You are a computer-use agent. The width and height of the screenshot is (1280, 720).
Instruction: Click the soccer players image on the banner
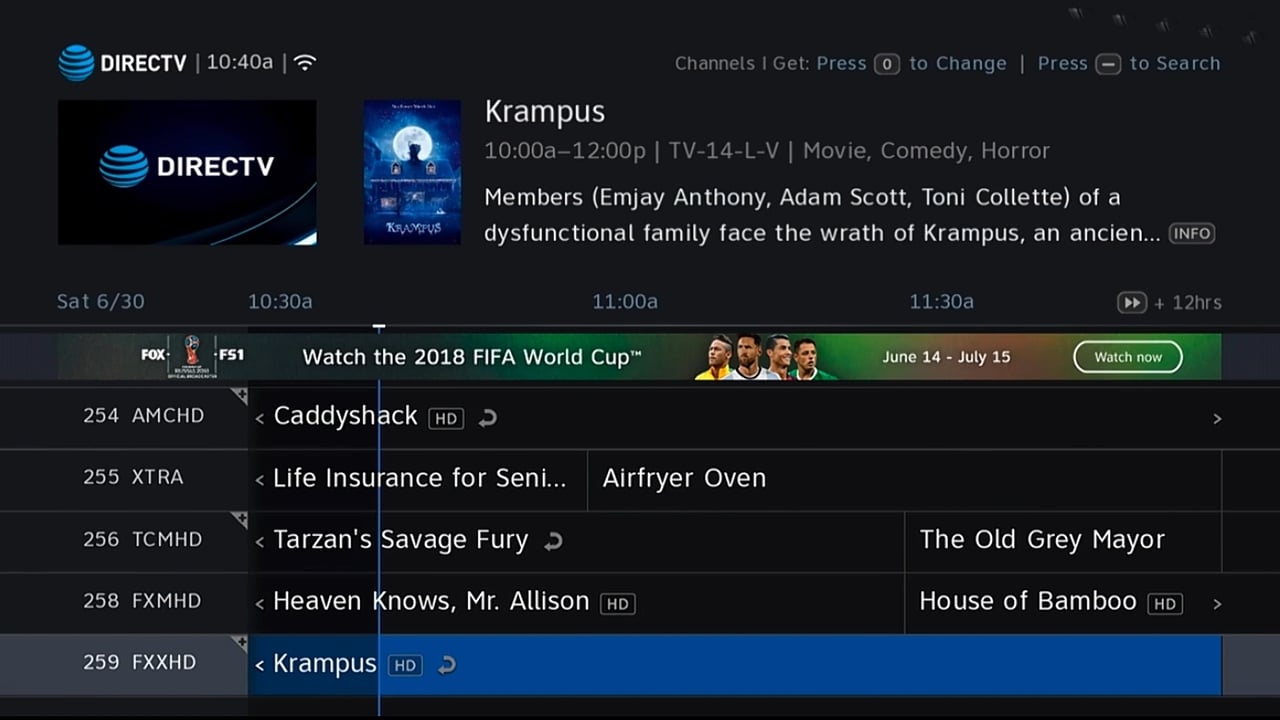766,357
